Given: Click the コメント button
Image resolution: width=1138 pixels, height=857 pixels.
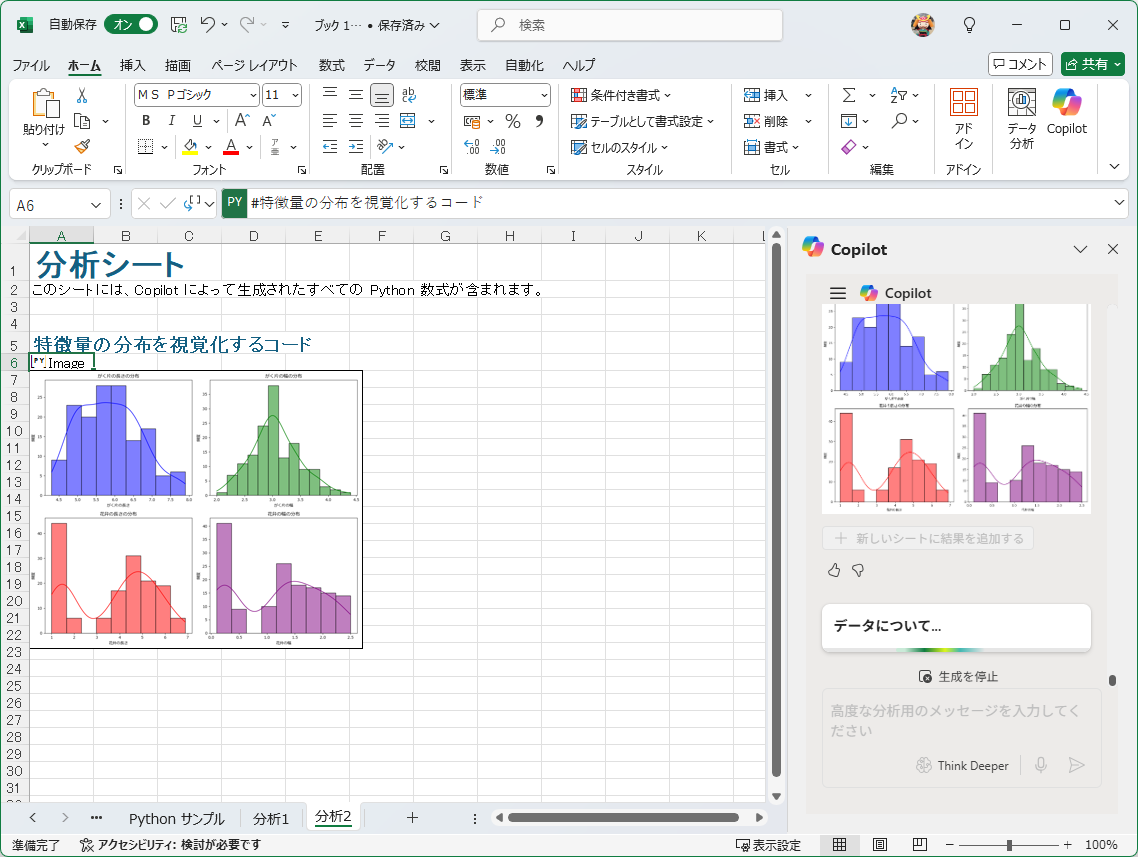Looking at the screenshot, I should [1020, 64].
